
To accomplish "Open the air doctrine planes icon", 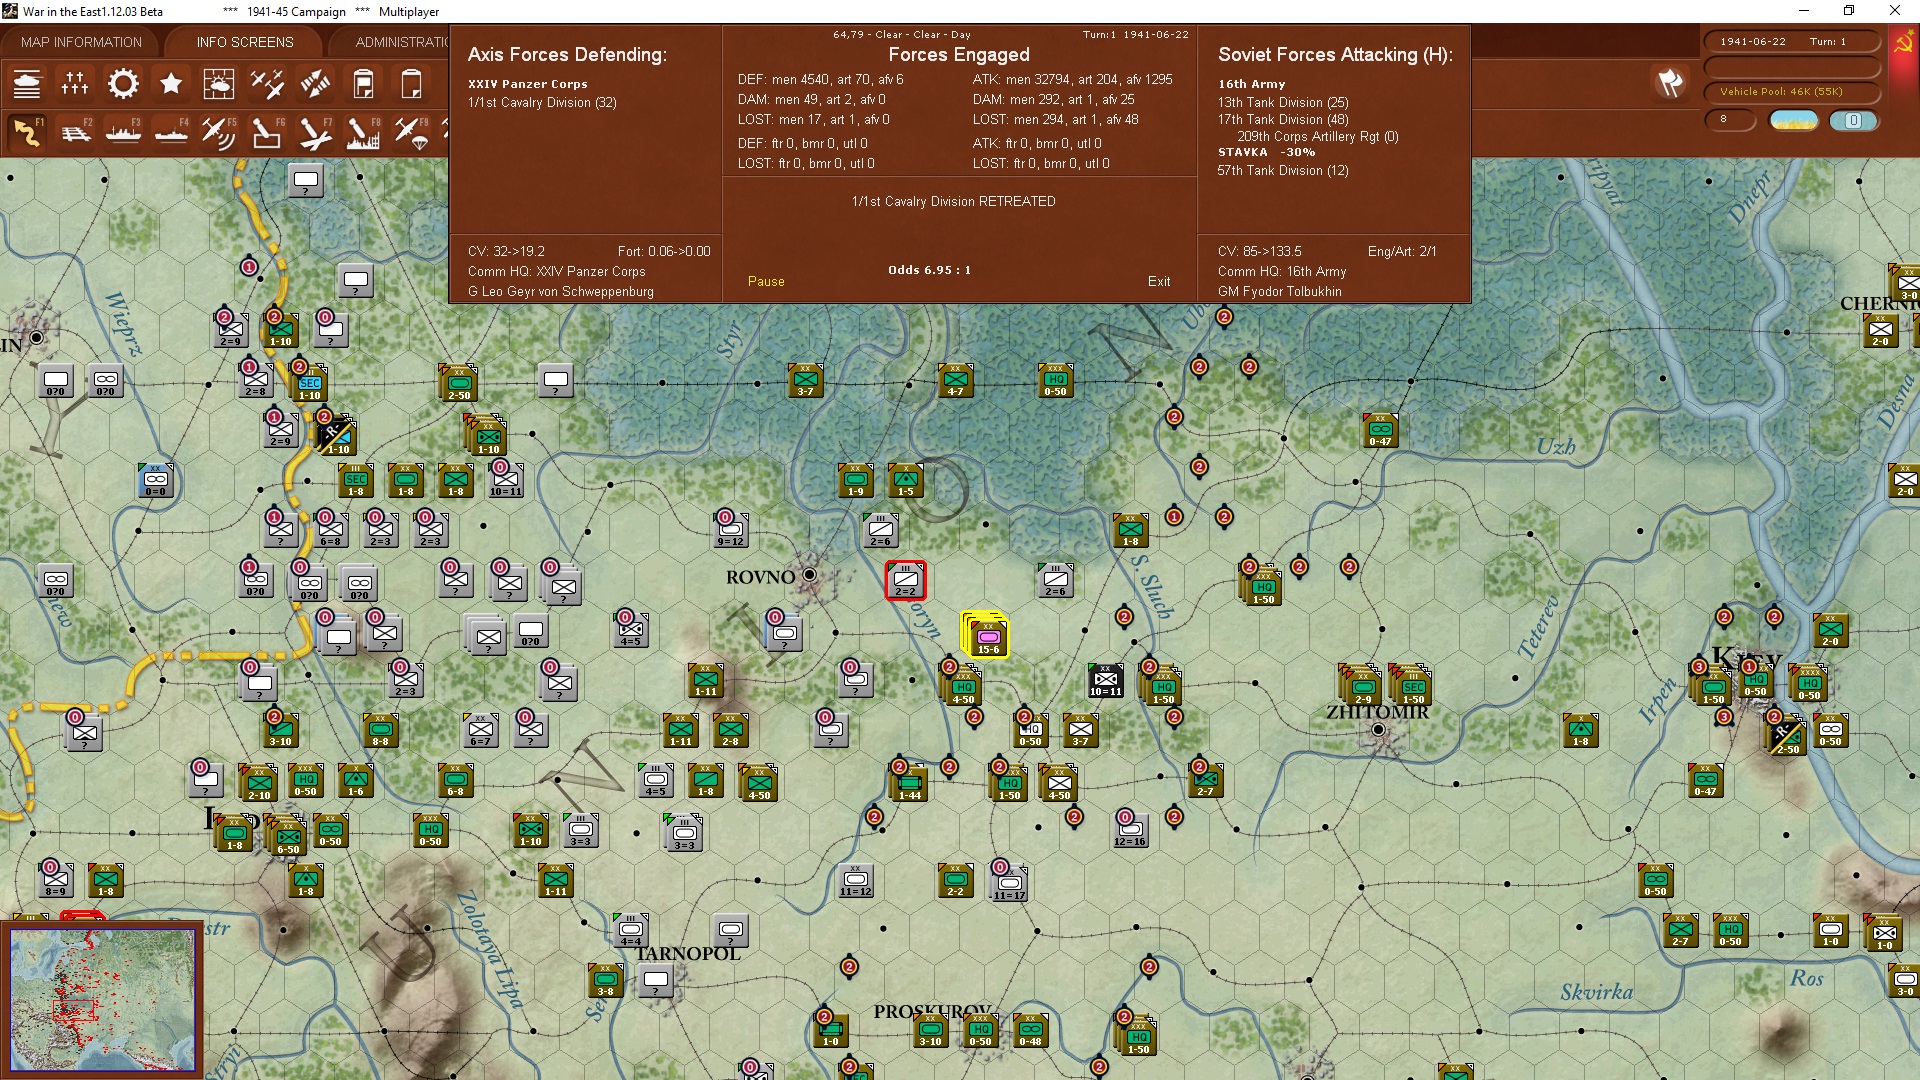I will coord(267,84).
